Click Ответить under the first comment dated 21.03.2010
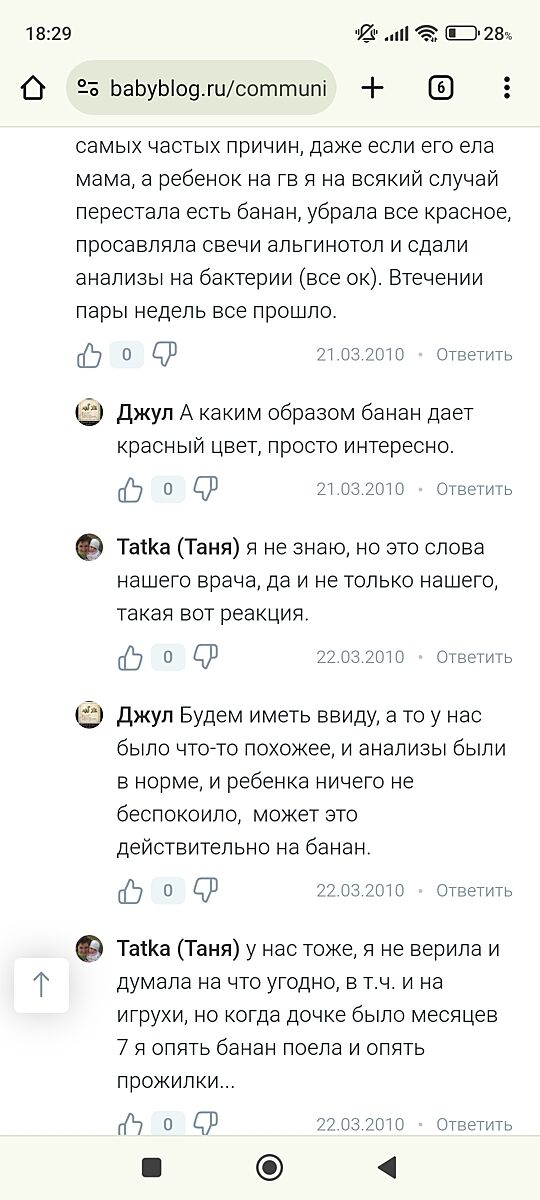 tap(474, 354)
